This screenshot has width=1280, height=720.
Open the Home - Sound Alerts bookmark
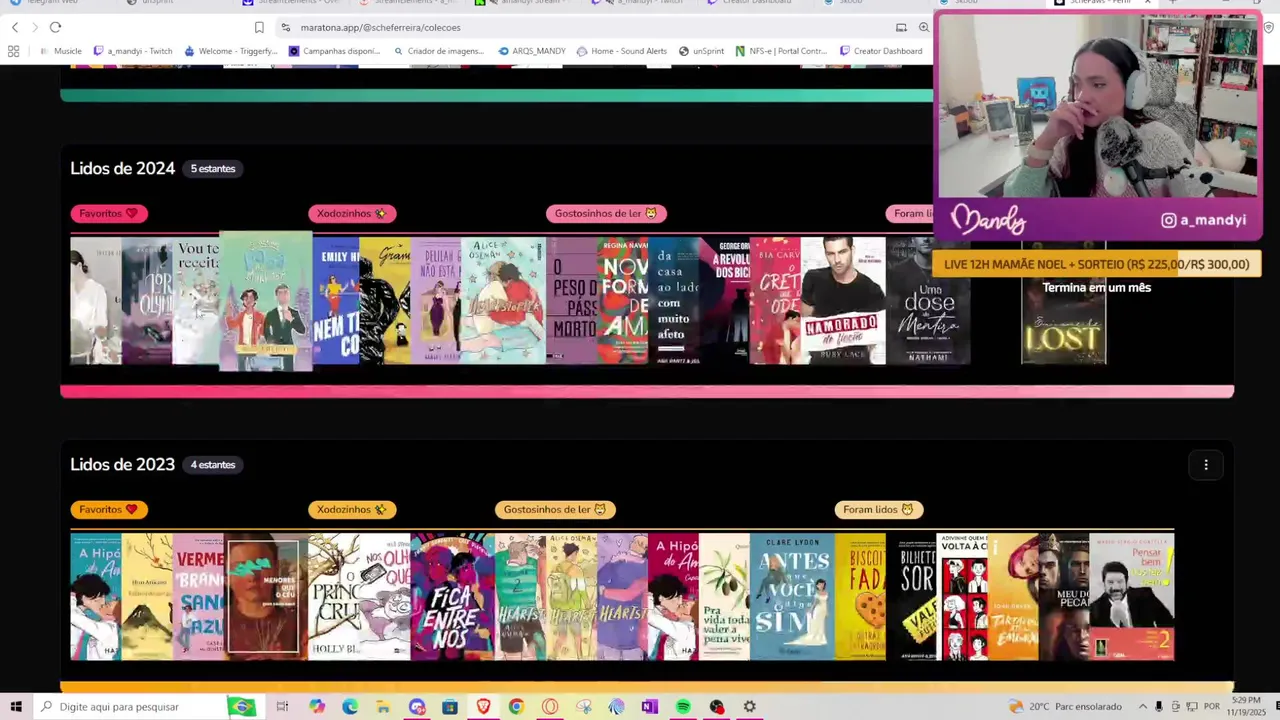pyautogui.click(x=622, y=51)
